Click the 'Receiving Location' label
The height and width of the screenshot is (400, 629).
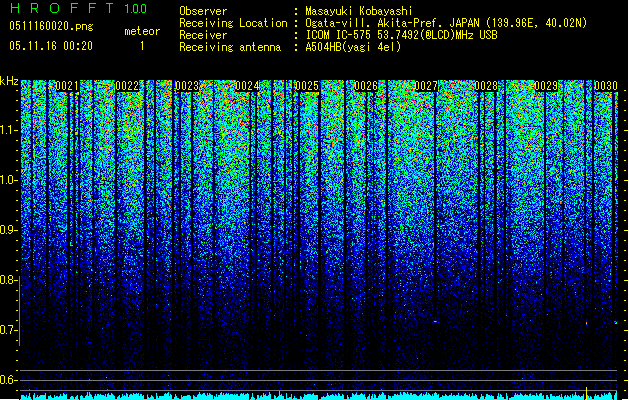click(x=233, y=23)
